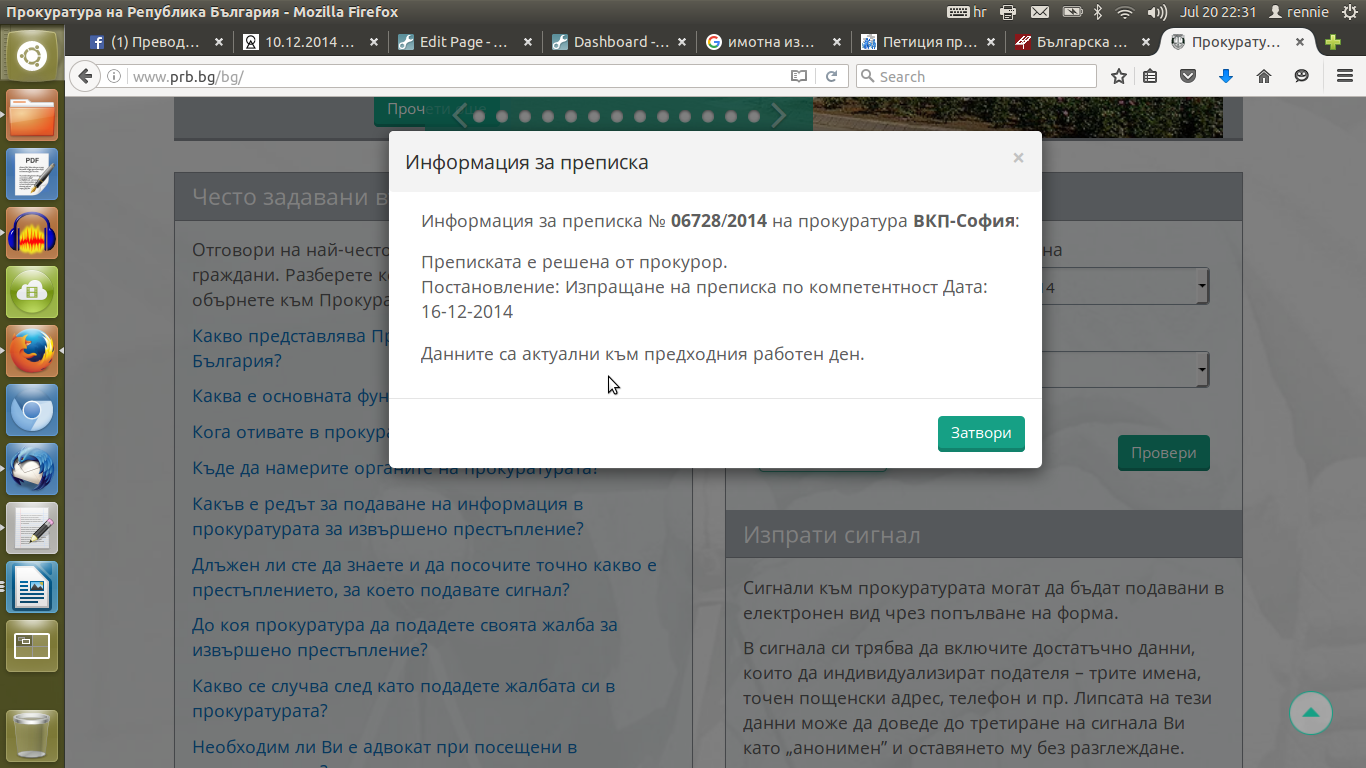Toggle Reader View in address bar
1366x768 pixels.
798,76
